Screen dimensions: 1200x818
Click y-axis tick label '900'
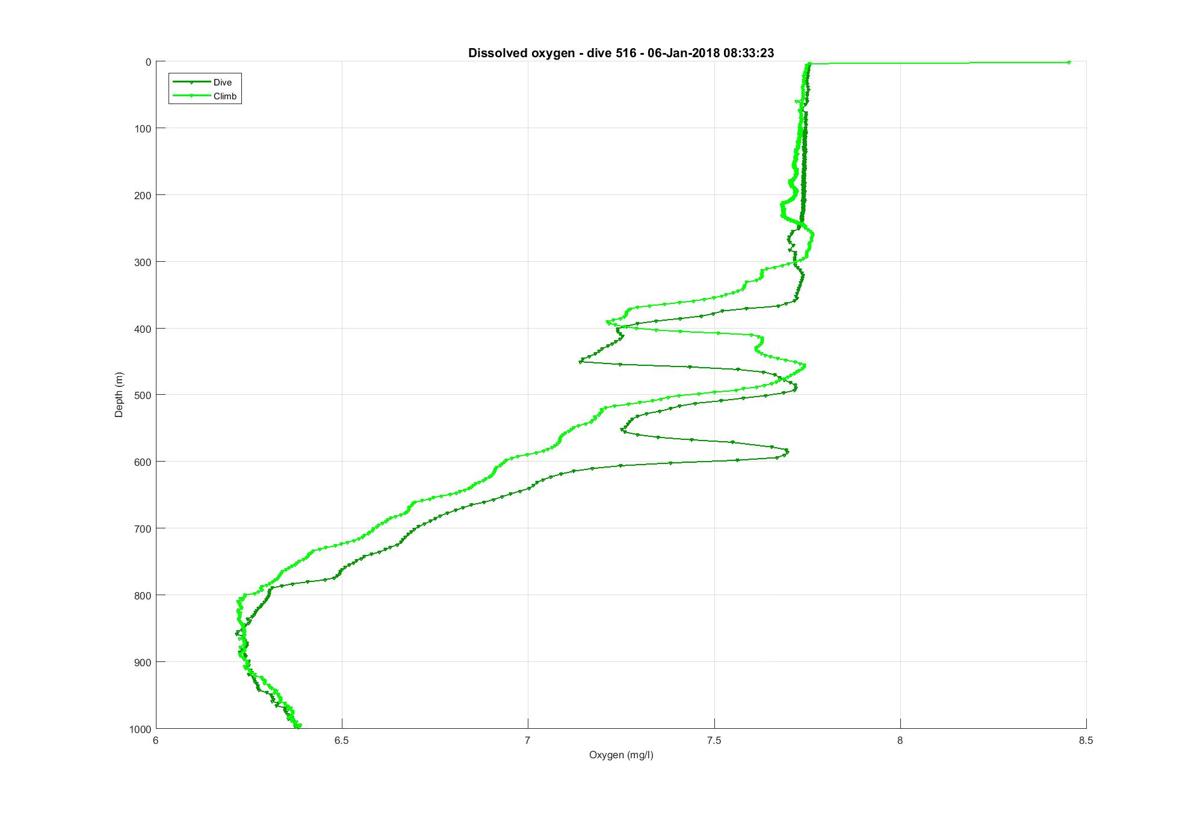[x=142, y=661]
